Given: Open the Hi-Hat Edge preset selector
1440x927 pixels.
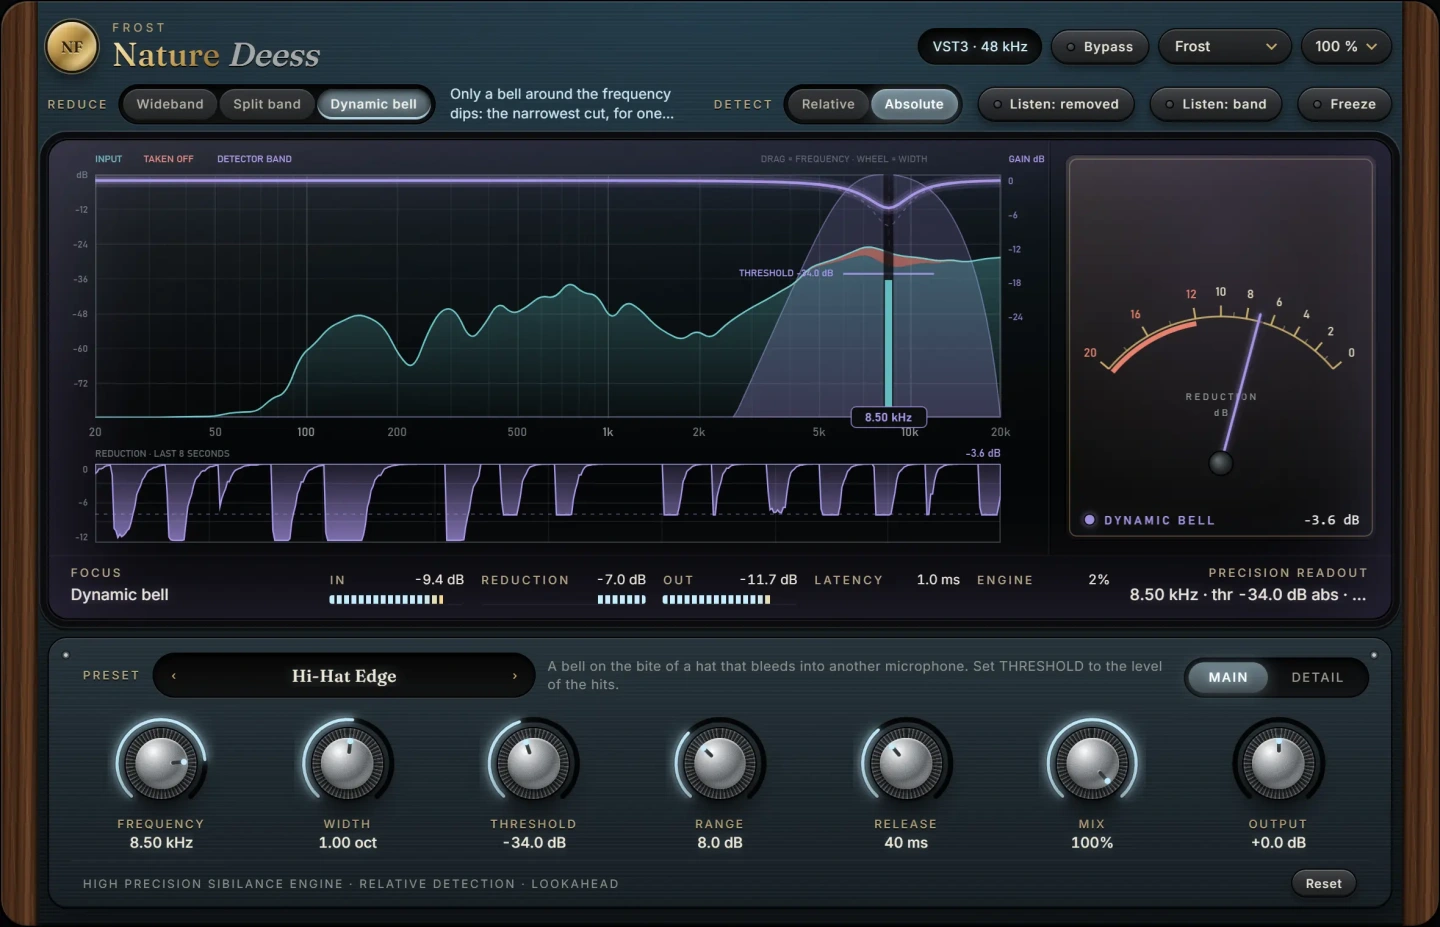Looking at the screenshot, I should point(344,676).
